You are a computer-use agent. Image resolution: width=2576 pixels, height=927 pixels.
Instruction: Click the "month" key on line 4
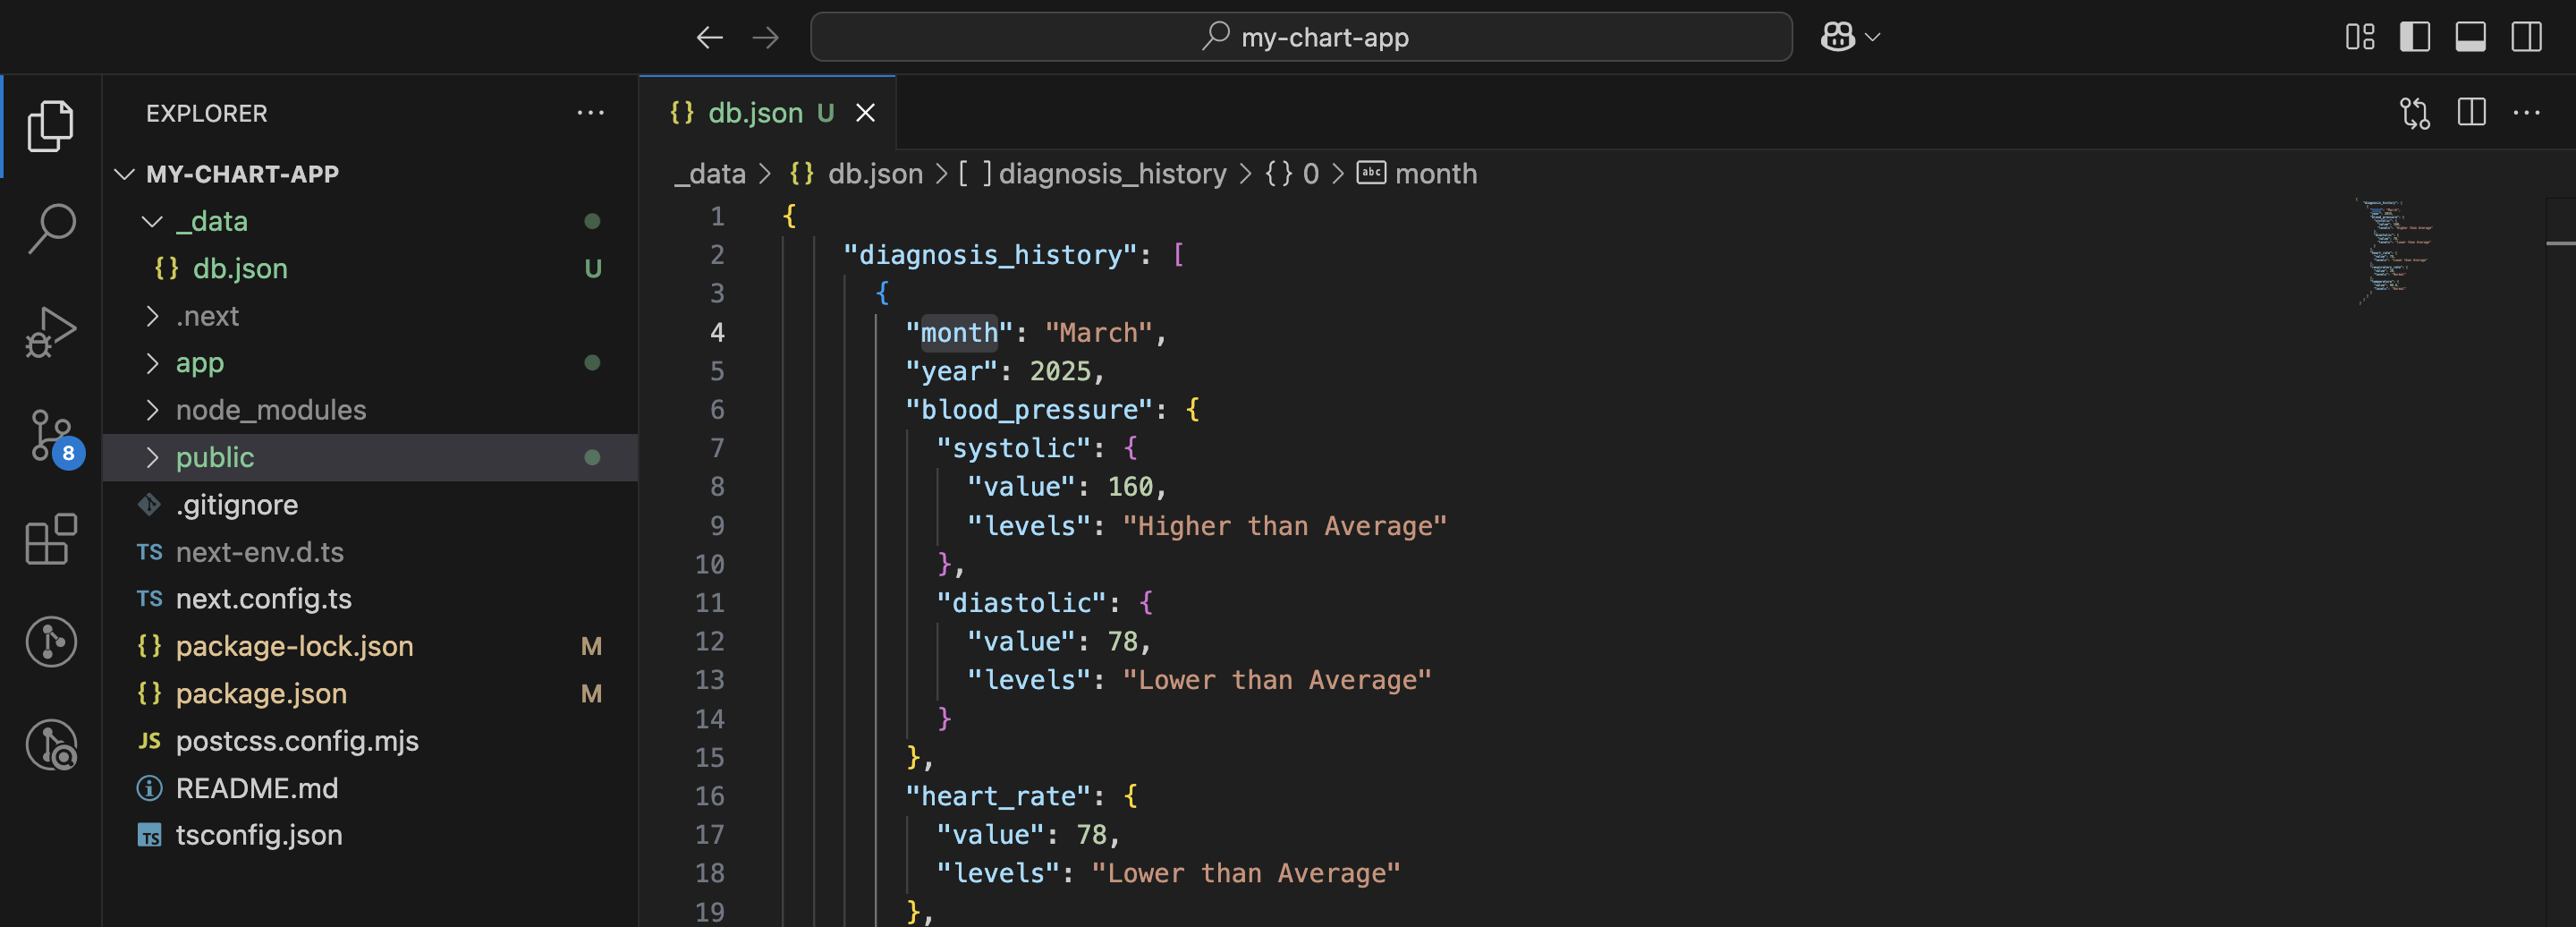coord(959,332)
